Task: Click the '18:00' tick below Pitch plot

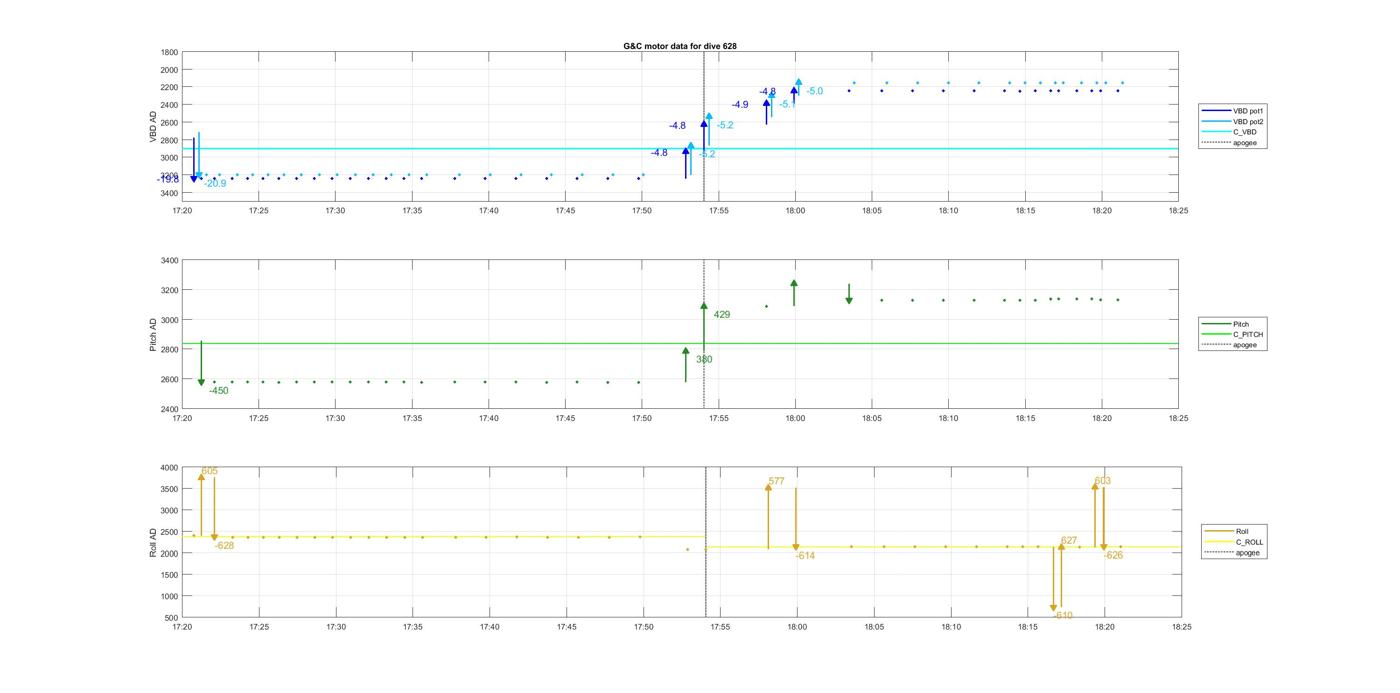Action: coord(795,419)
